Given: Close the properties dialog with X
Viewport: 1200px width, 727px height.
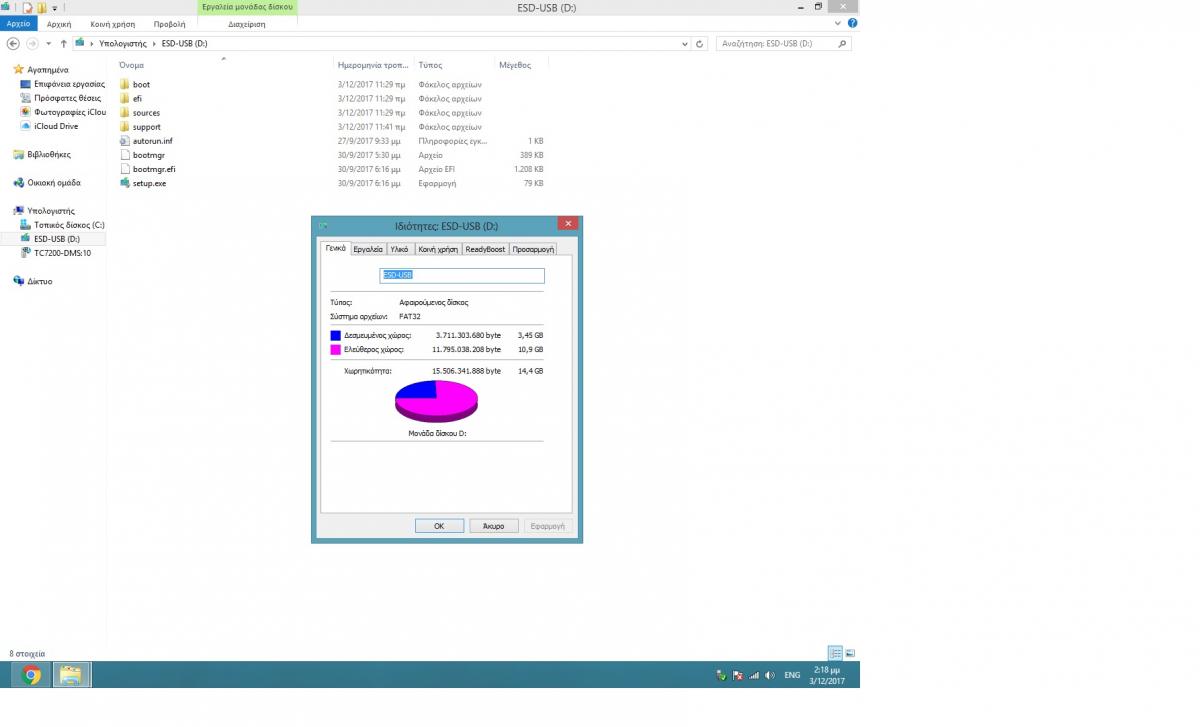Looking at the screenshot, I should (x=568, y=224).
